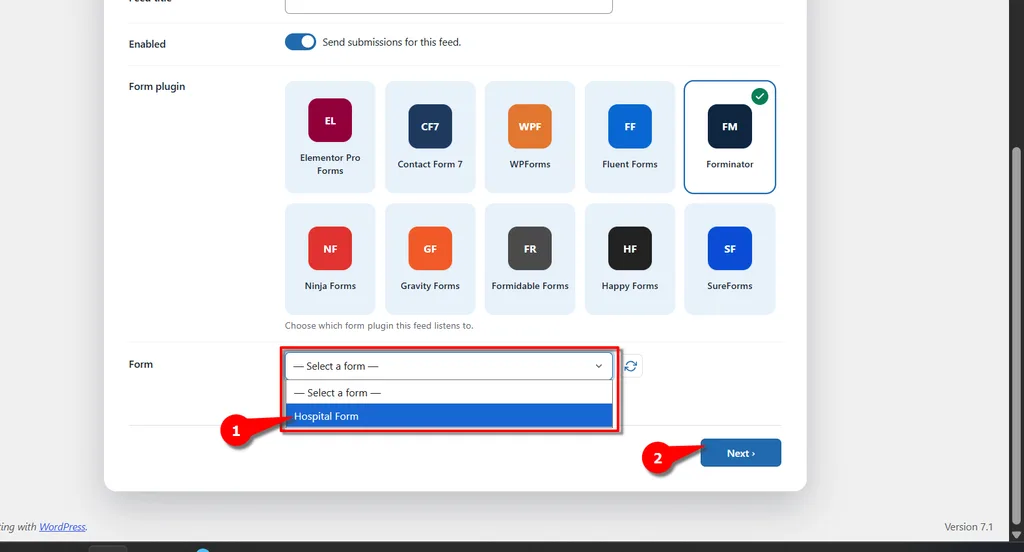Pick the WPForms plugin card
Screen dimensions: 1024x552
click(530, 137)
